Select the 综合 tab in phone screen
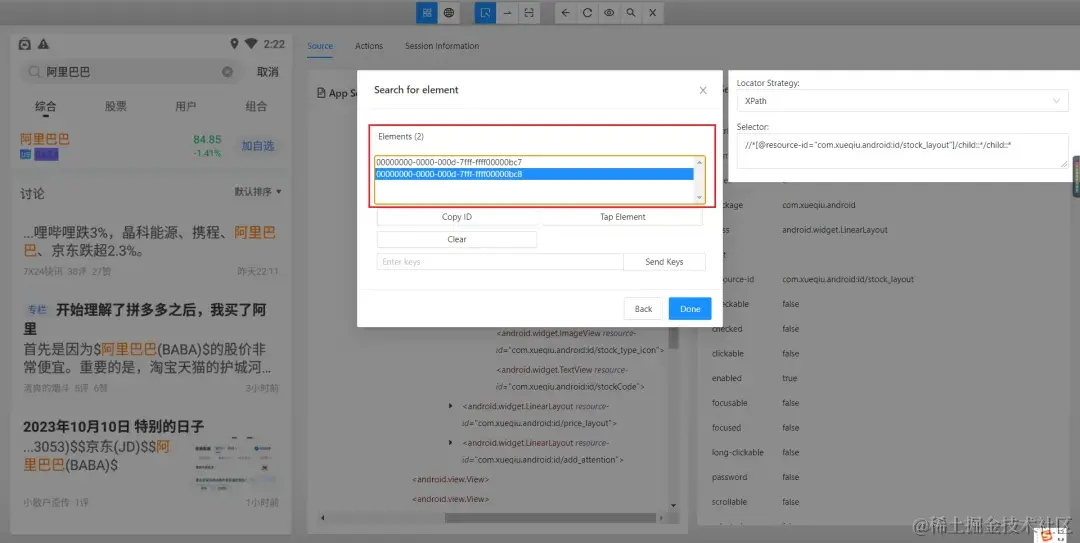This screenshot has height=543, width=1080. tap(45, 106)
